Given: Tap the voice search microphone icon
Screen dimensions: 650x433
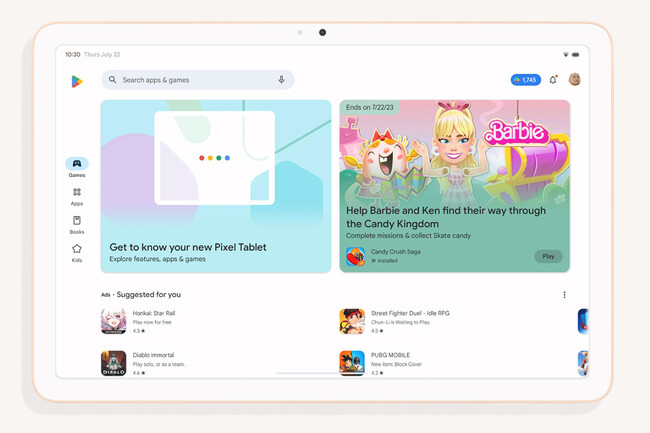Looking at the screenshot, I should click(281, 80).
